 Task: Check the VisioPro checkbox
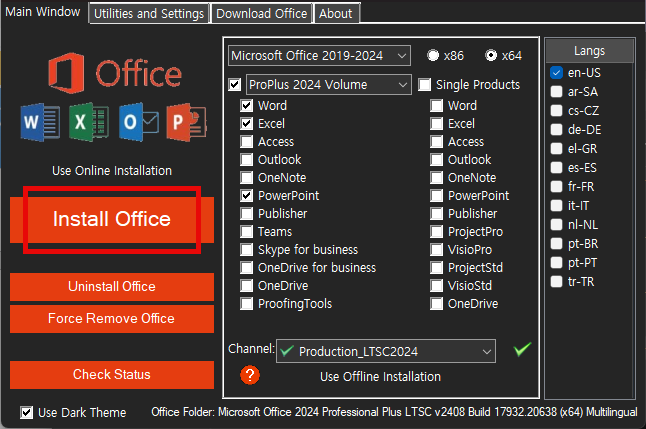coord(437,250)
